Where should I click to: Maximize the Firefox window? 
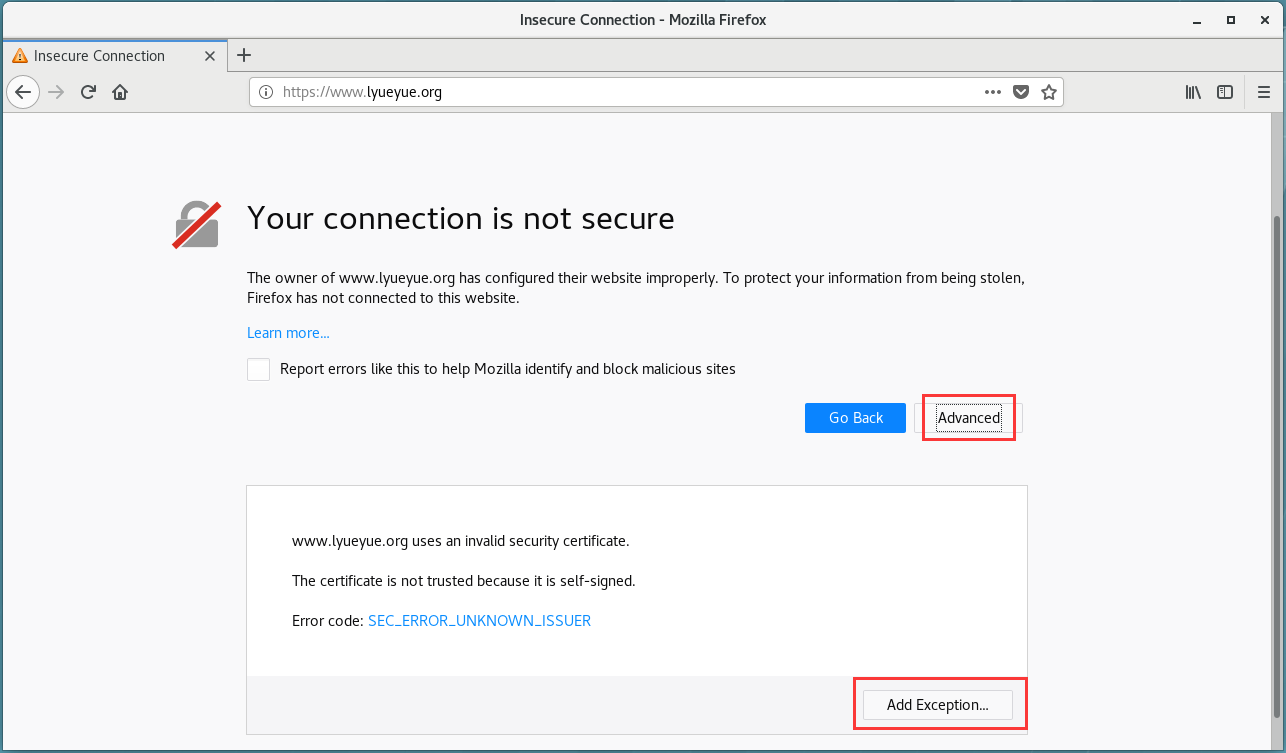[1231, 19]
